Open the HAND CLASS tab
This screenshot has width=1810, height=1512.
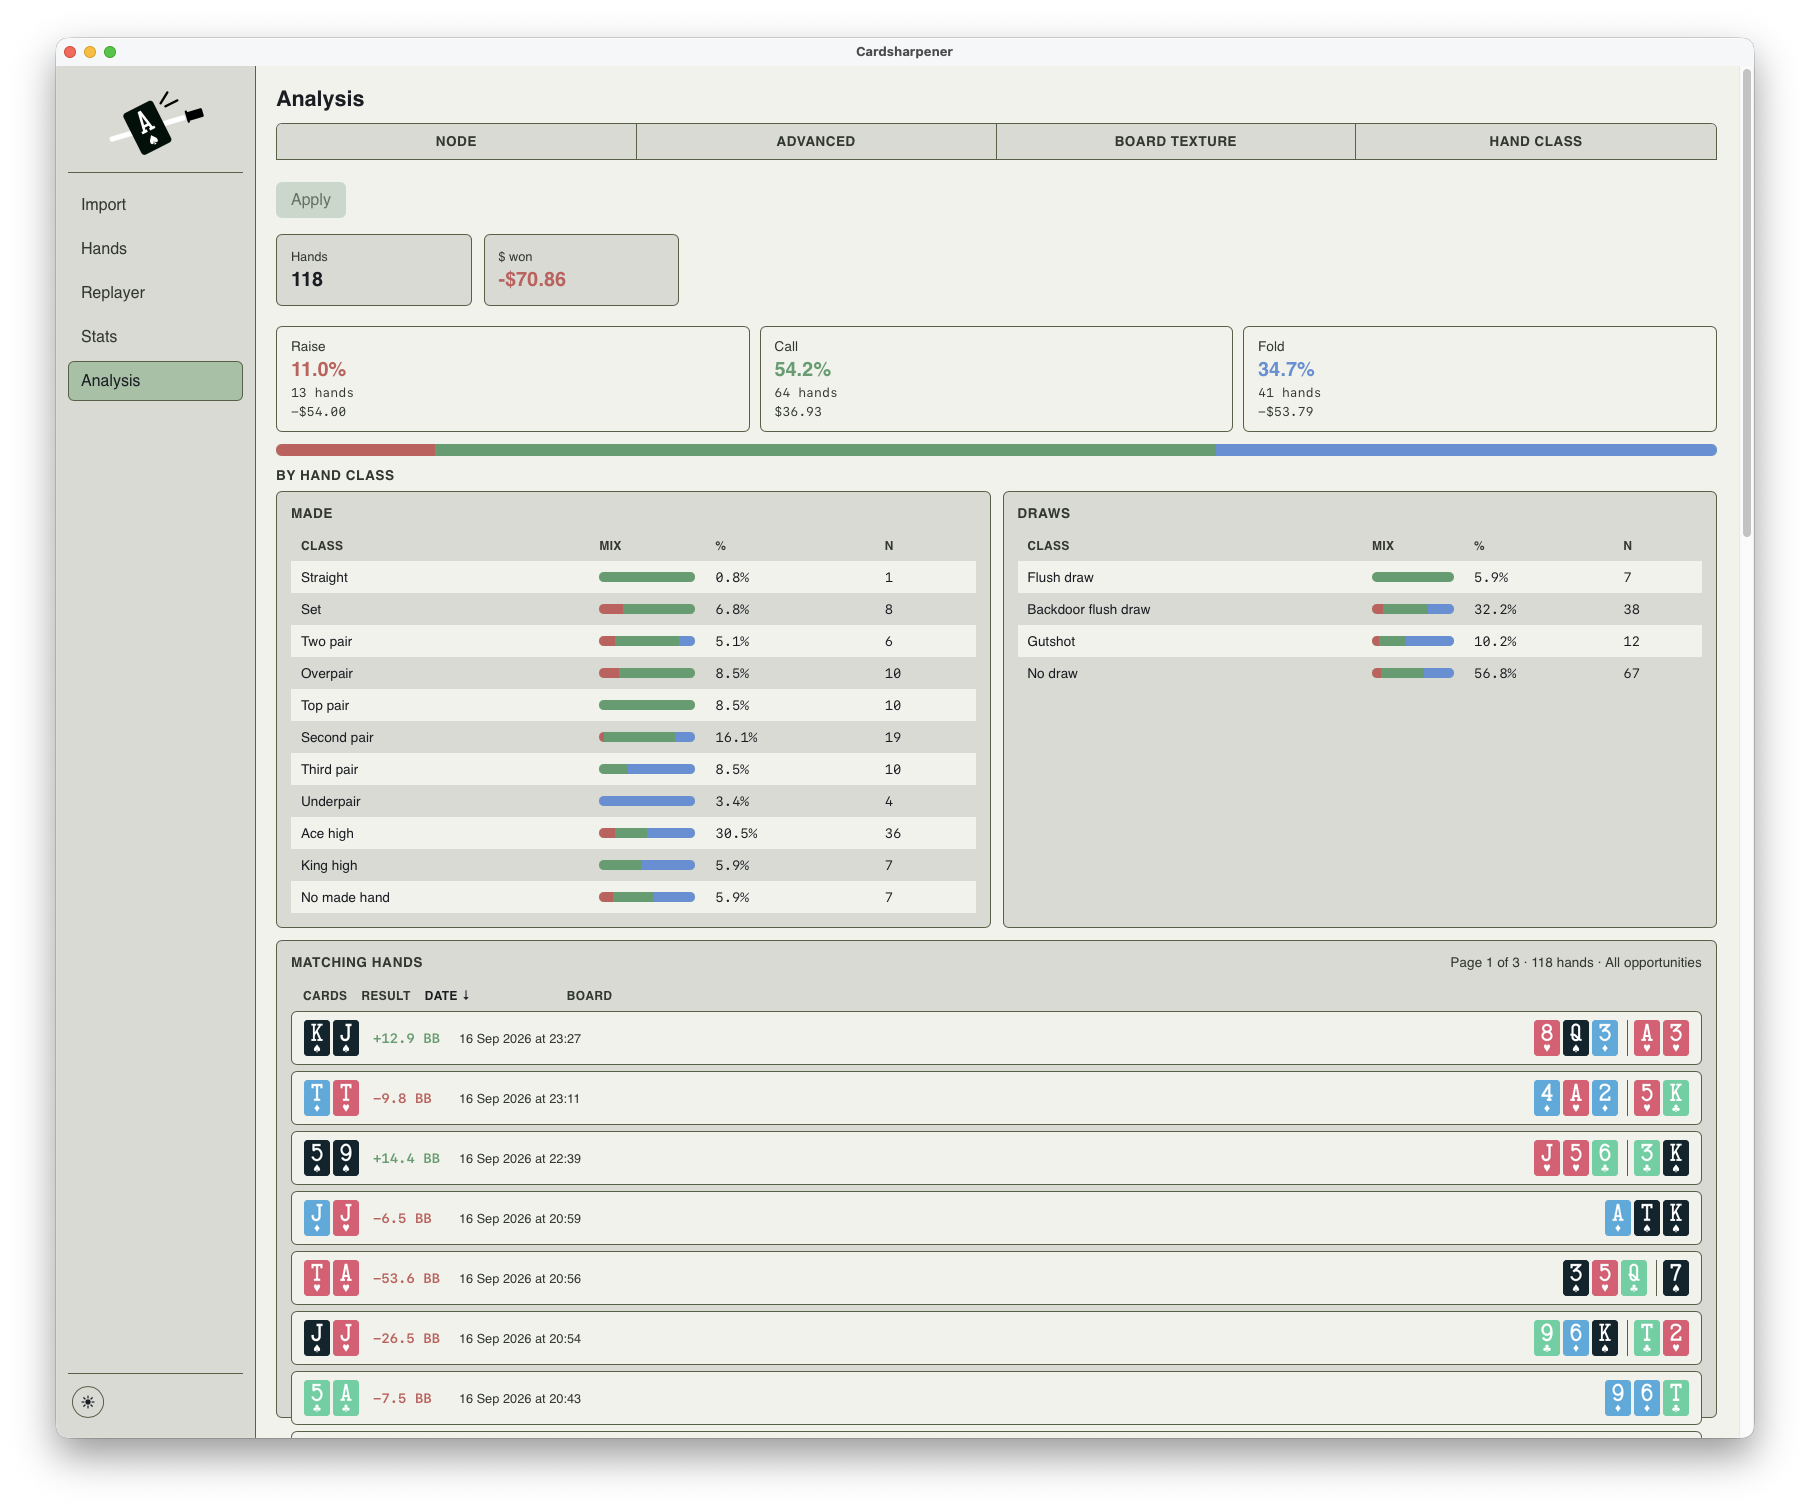coord(1536,142)
